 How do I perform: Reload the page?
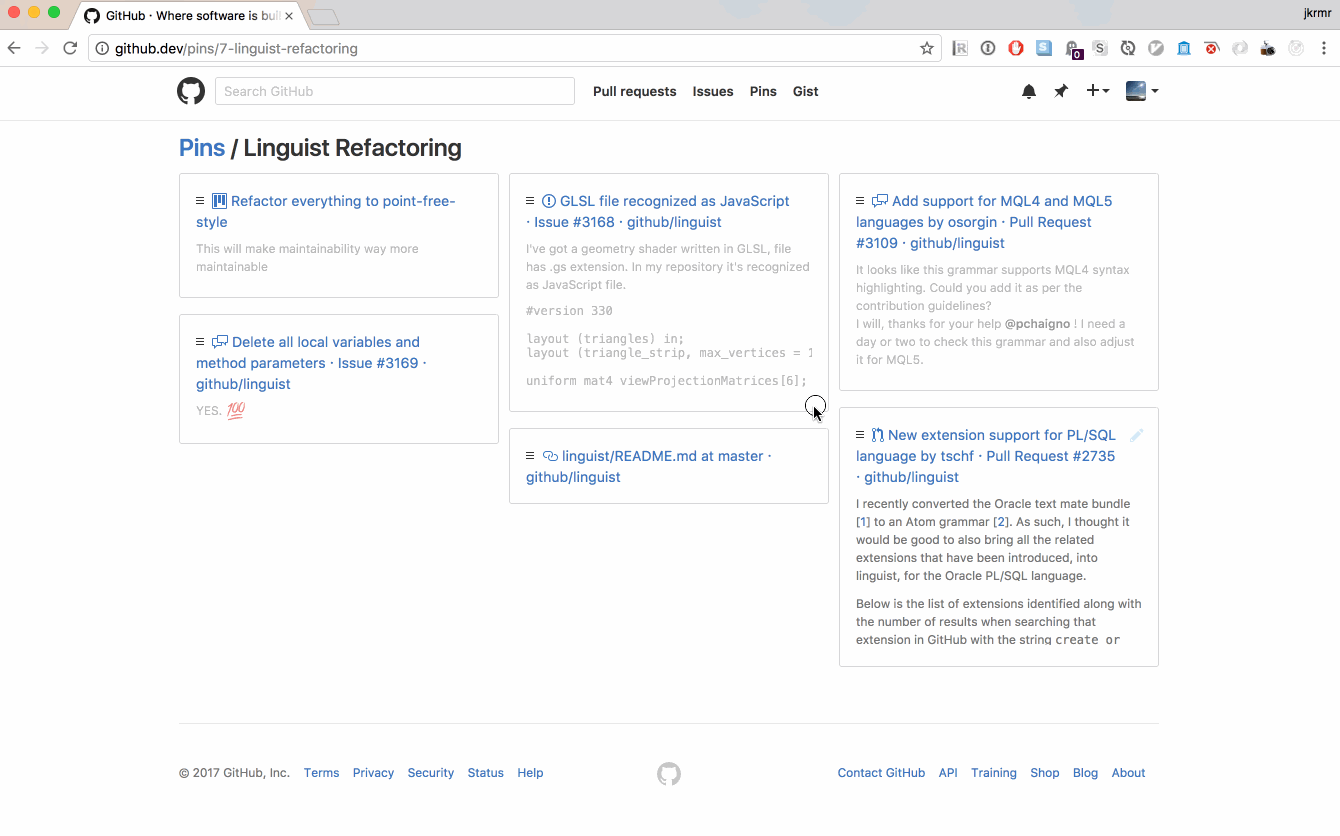point(70,48)
